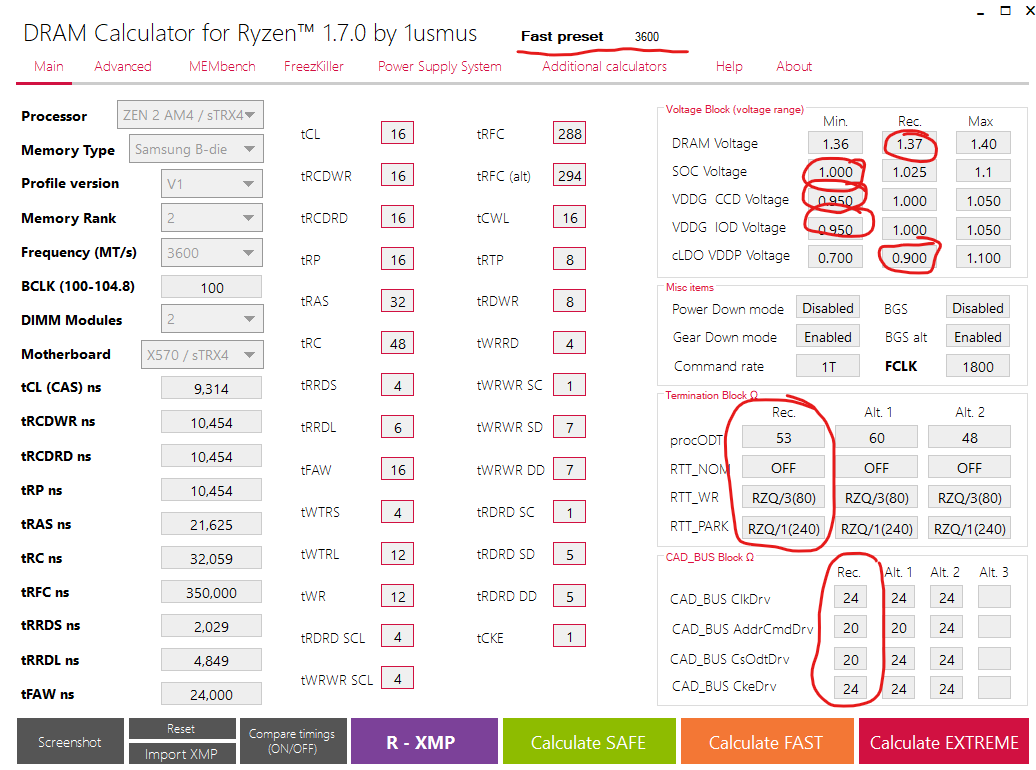This screenshot has height=770, width=1036.
Task: Open the Main tab
Action: click(49, 66)
